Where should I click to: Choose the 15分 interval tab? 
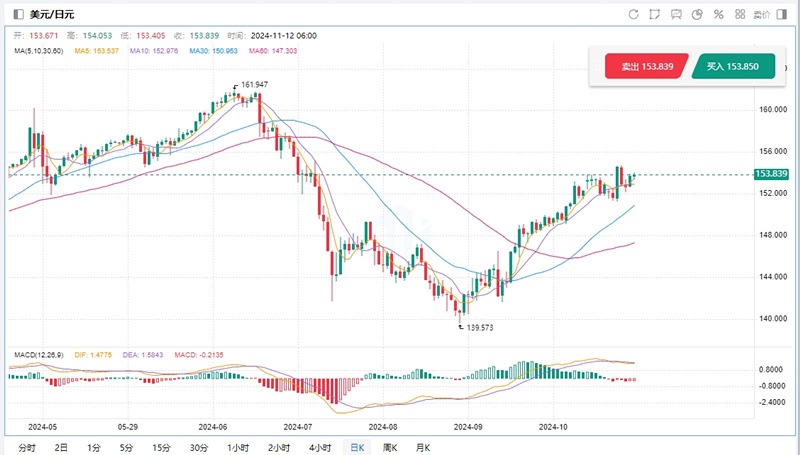point(160,447)
